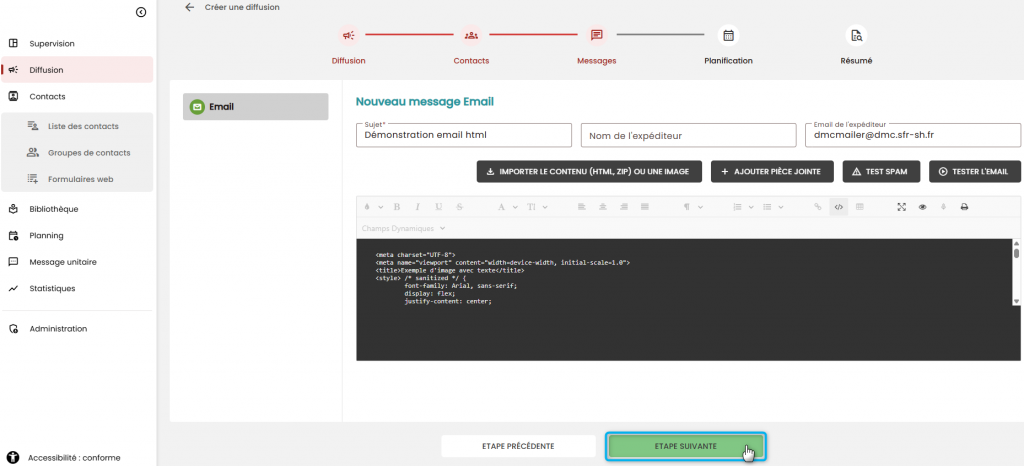
Task: Open the font size TI dropdown
Action: tap(537, 207)
